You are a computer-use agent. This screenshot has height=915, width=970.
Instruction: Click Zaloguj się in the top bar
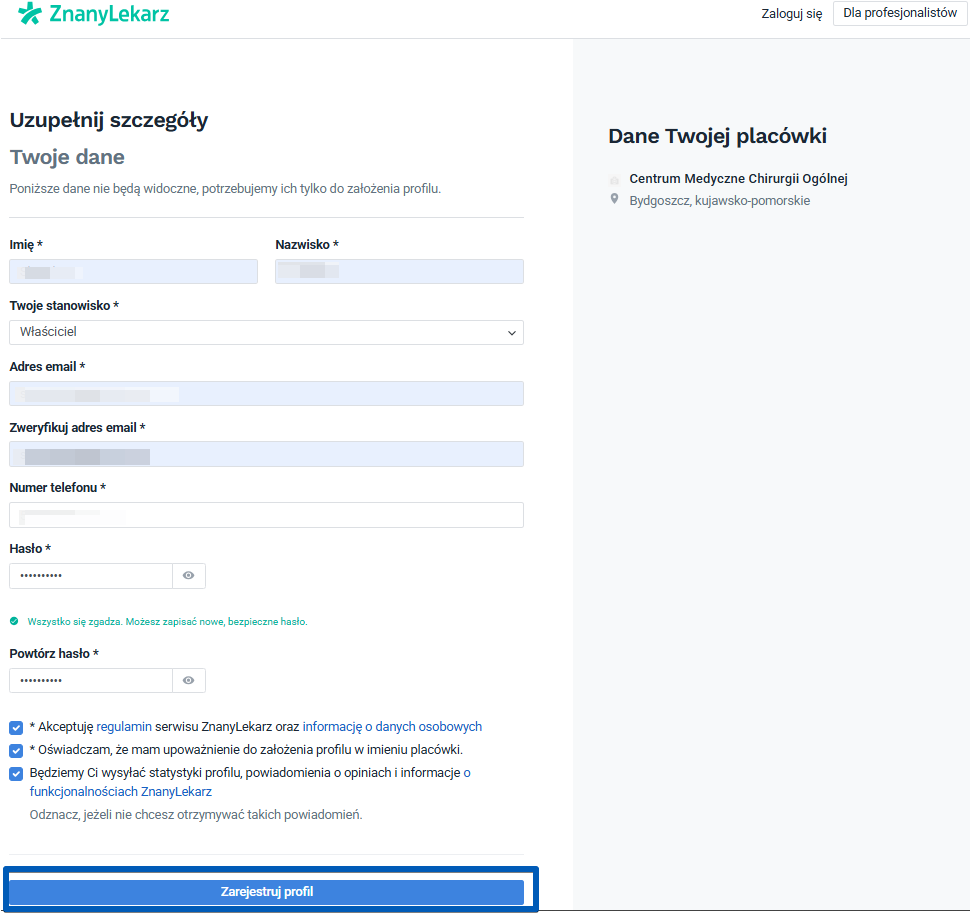click(791, 14)
